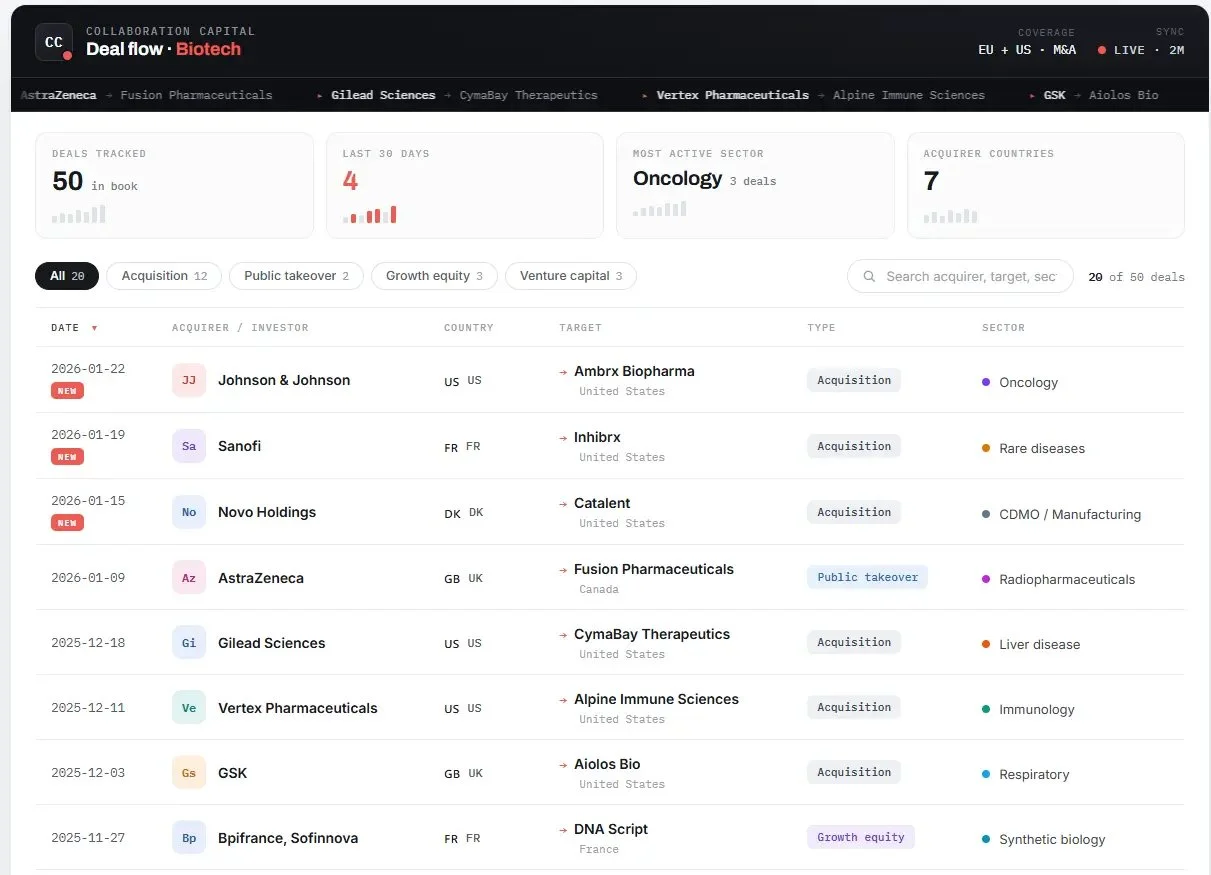
Task: Click the Synthetic biology sector label
Action: (1052, 839)
